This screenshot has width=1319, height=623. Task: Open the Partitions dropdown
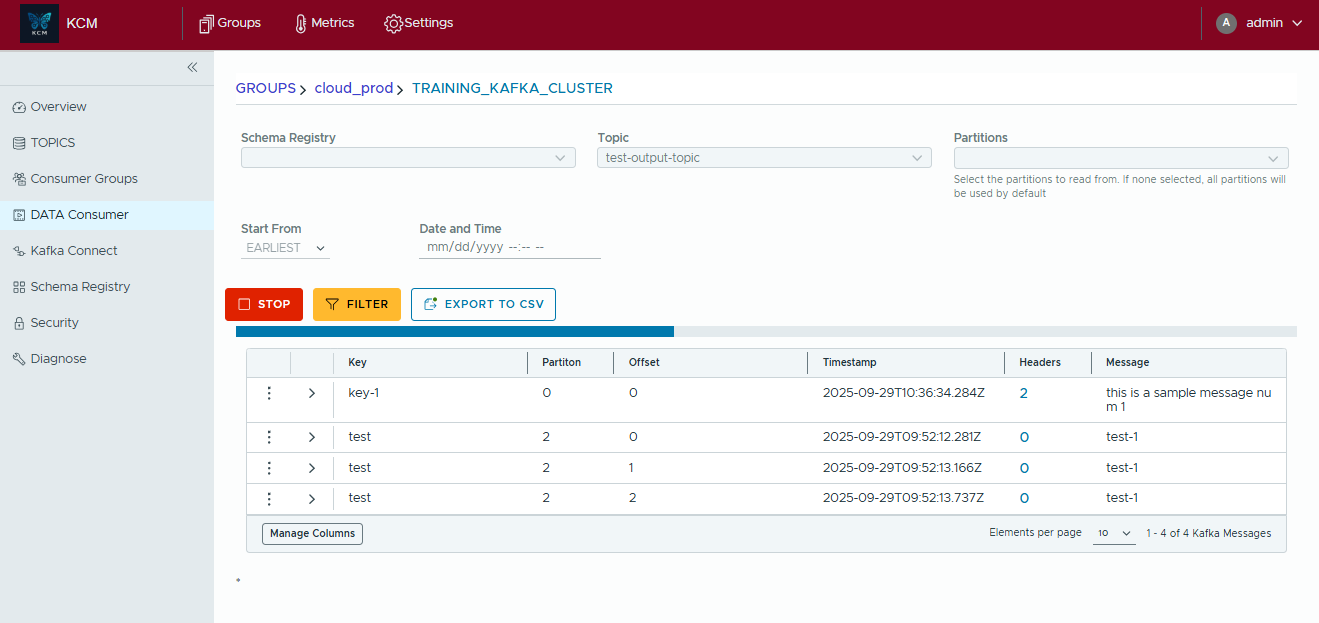pos(1120,158)
